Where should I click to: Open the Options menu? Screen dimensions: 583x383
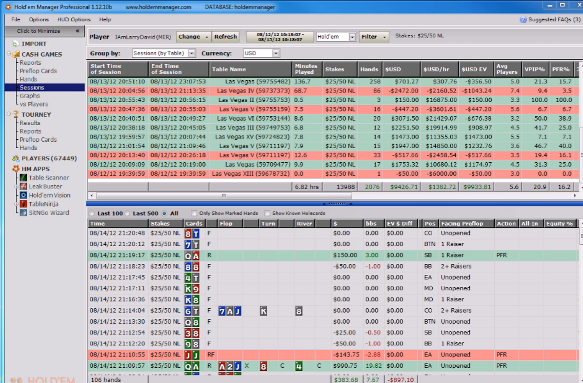point(39,19)
